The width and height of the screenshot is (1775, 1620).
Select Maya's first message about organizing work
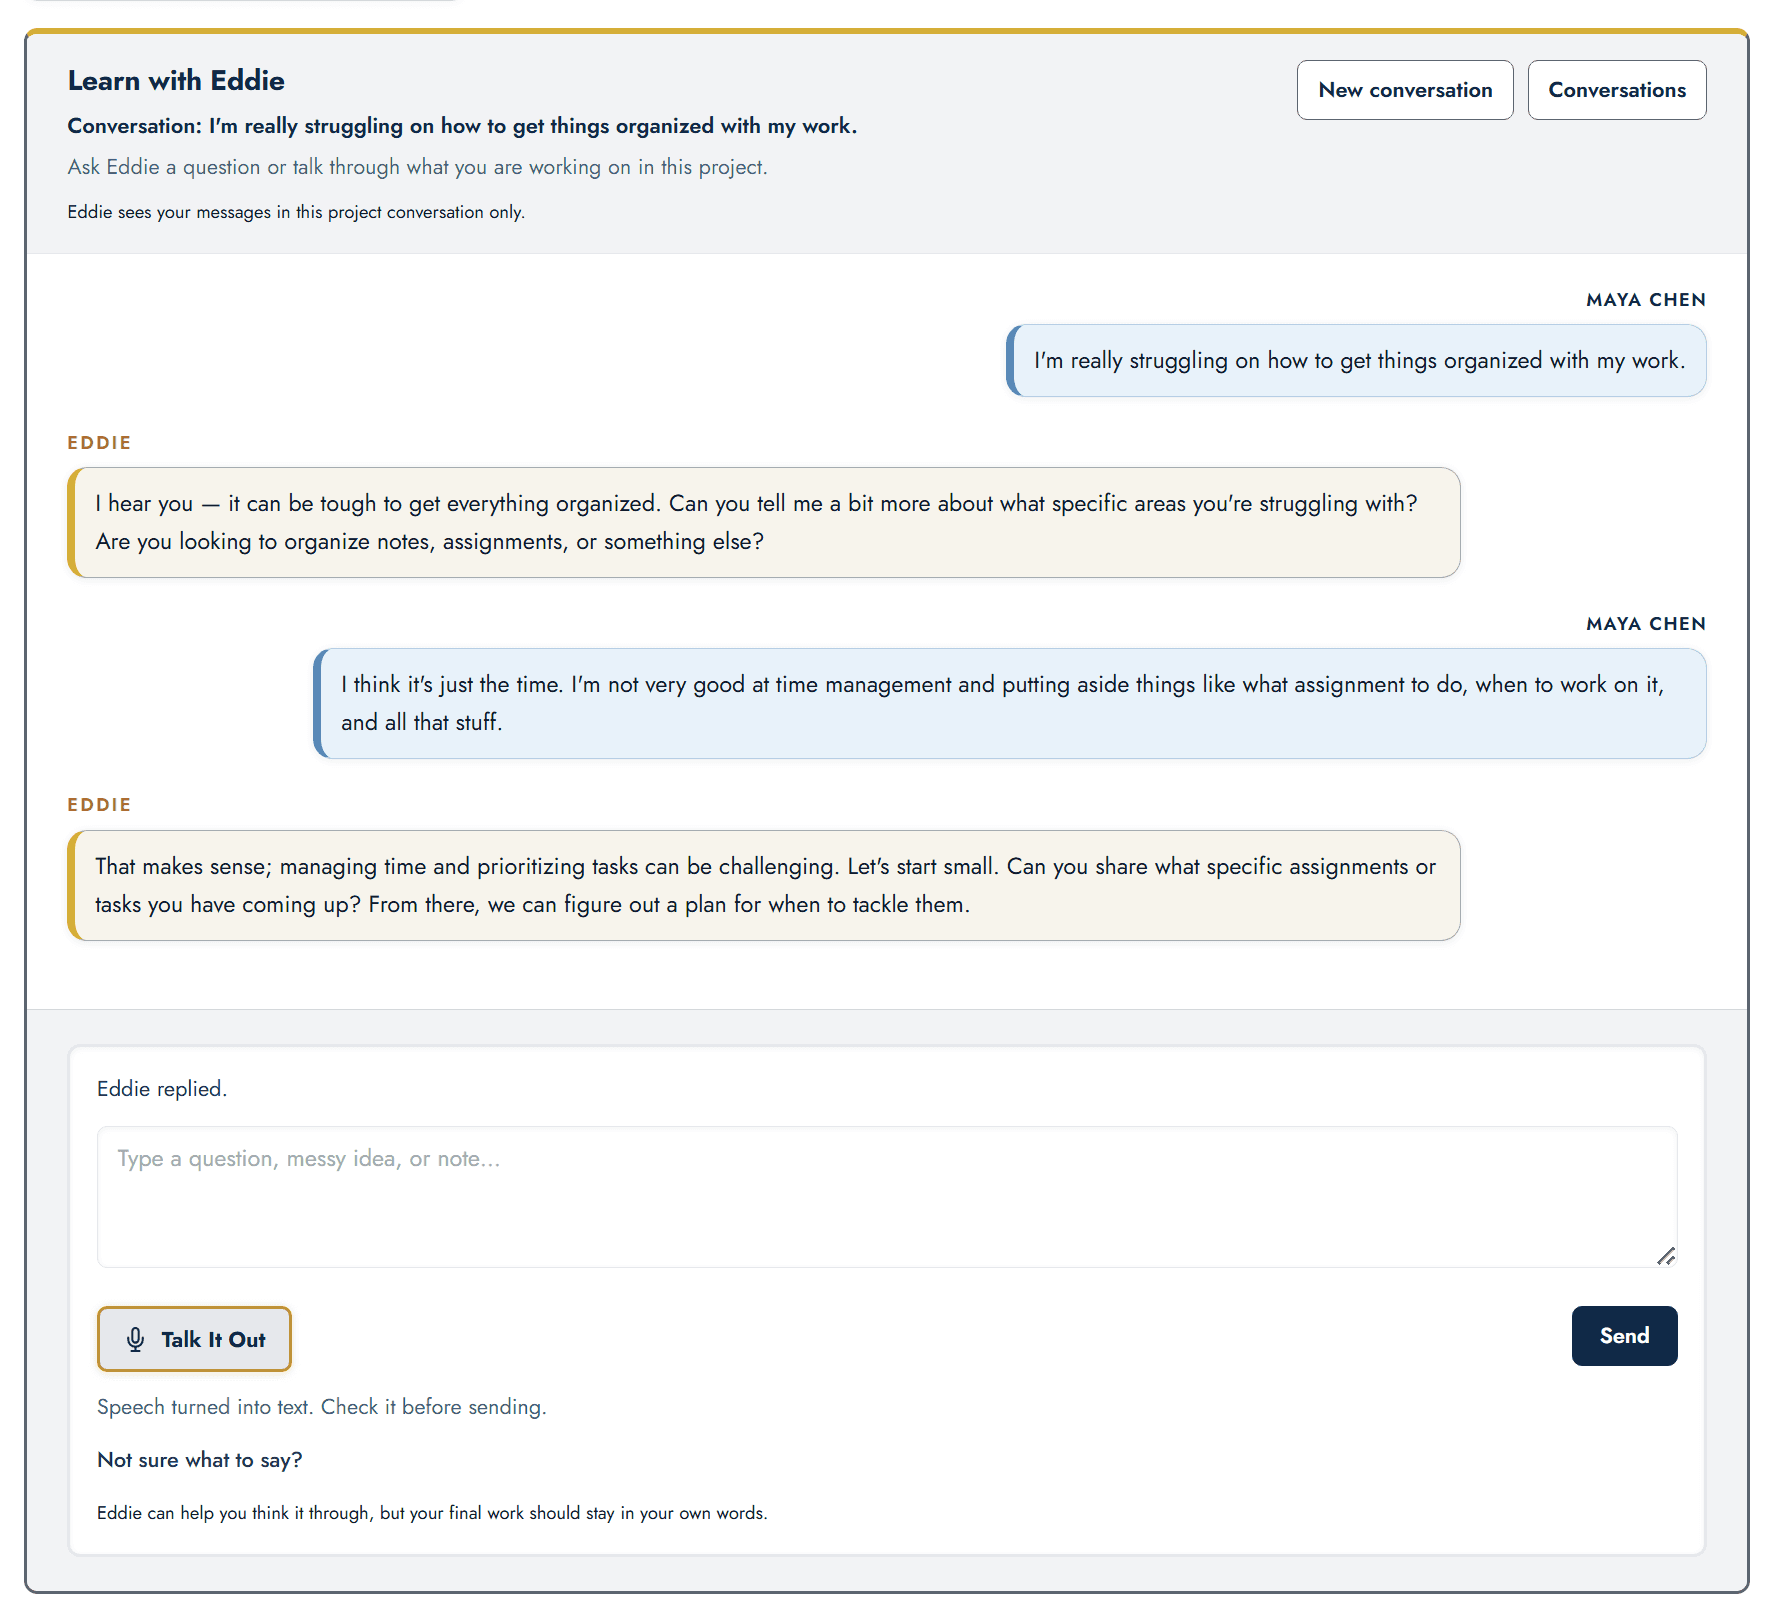click(1357, 361)
